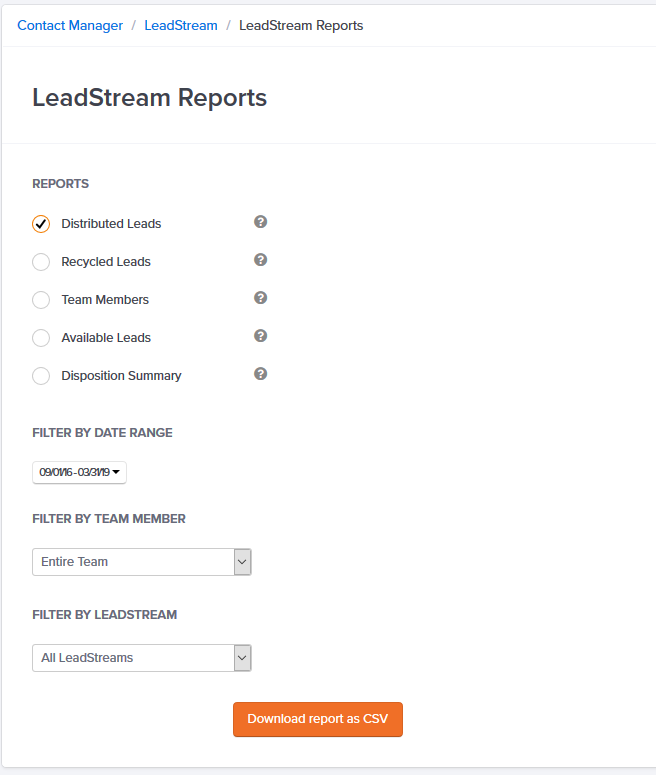Open help icon for Available Leads
The height and width of the screenshot is (775, 656).
tap(261, 336)
